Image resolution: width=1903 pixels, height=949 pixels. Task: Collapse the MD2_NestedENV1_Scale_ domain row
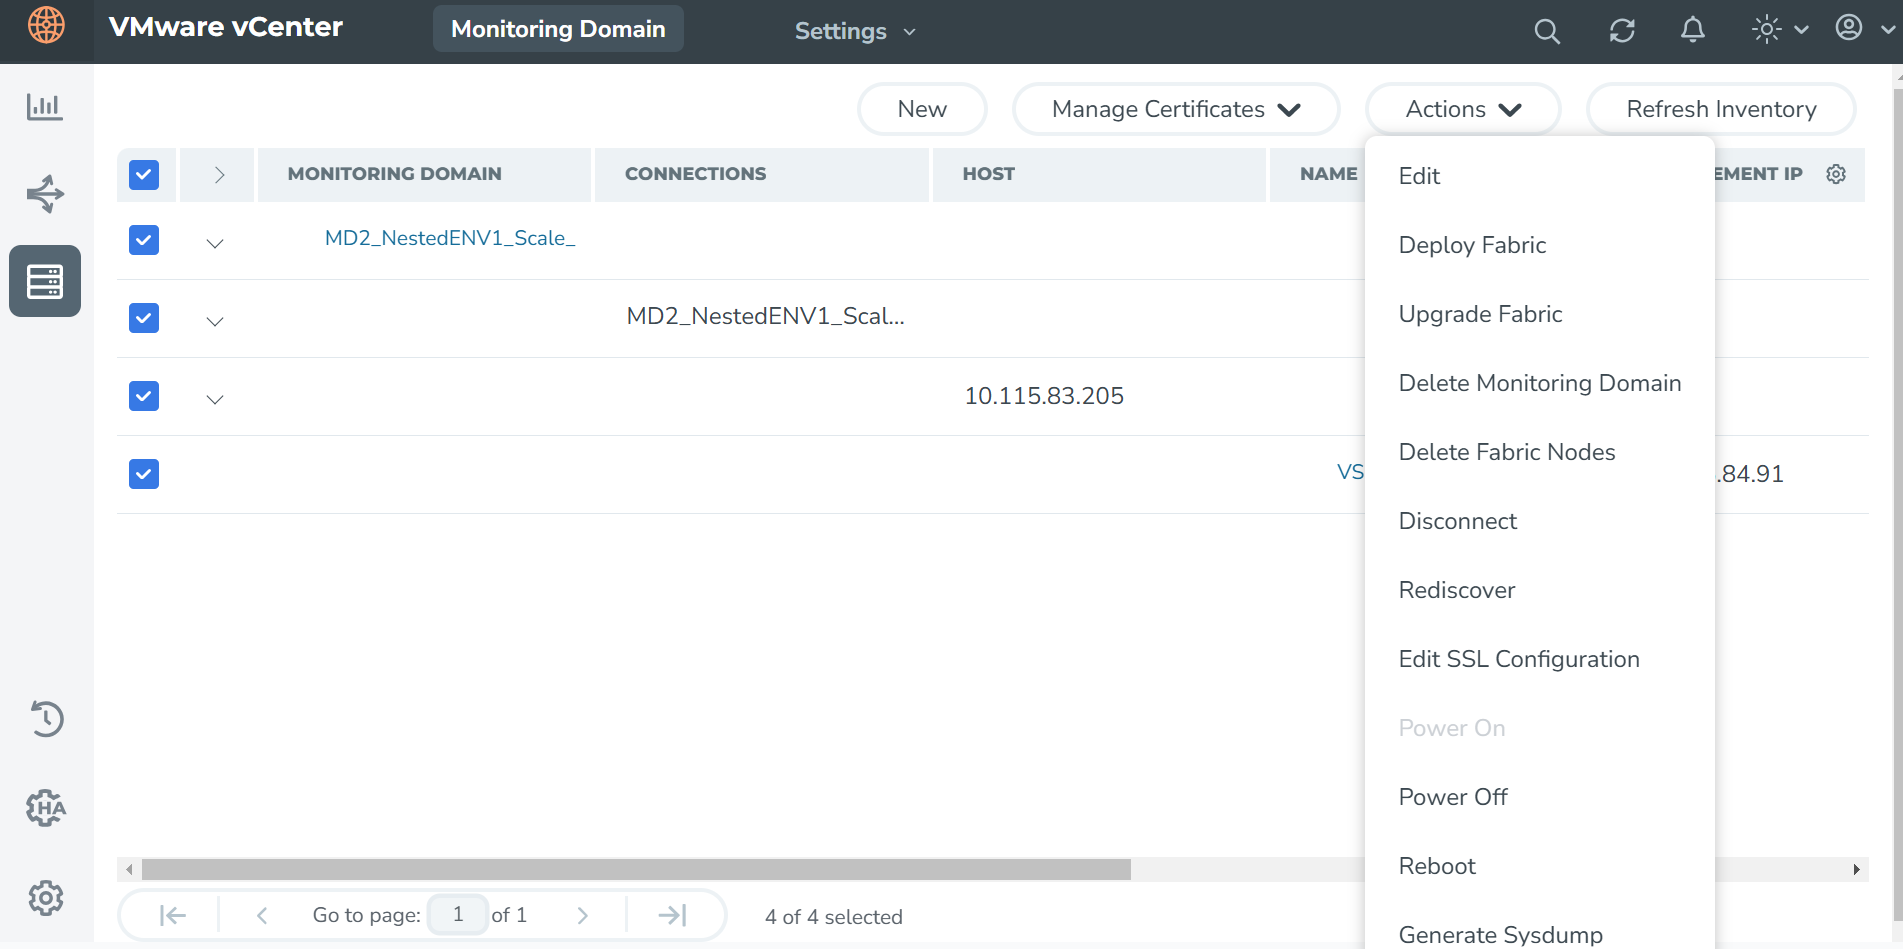214,243
